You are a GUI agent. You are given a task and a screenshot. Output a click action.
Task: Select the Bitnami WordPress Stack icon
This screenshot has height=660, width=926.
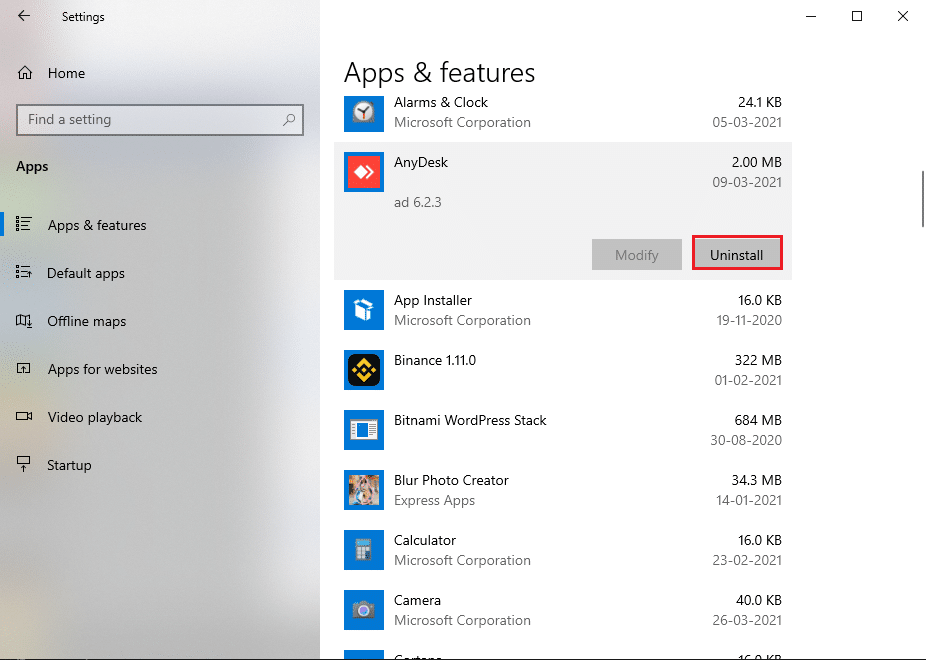pyautogui.click(x=363, y=430)
